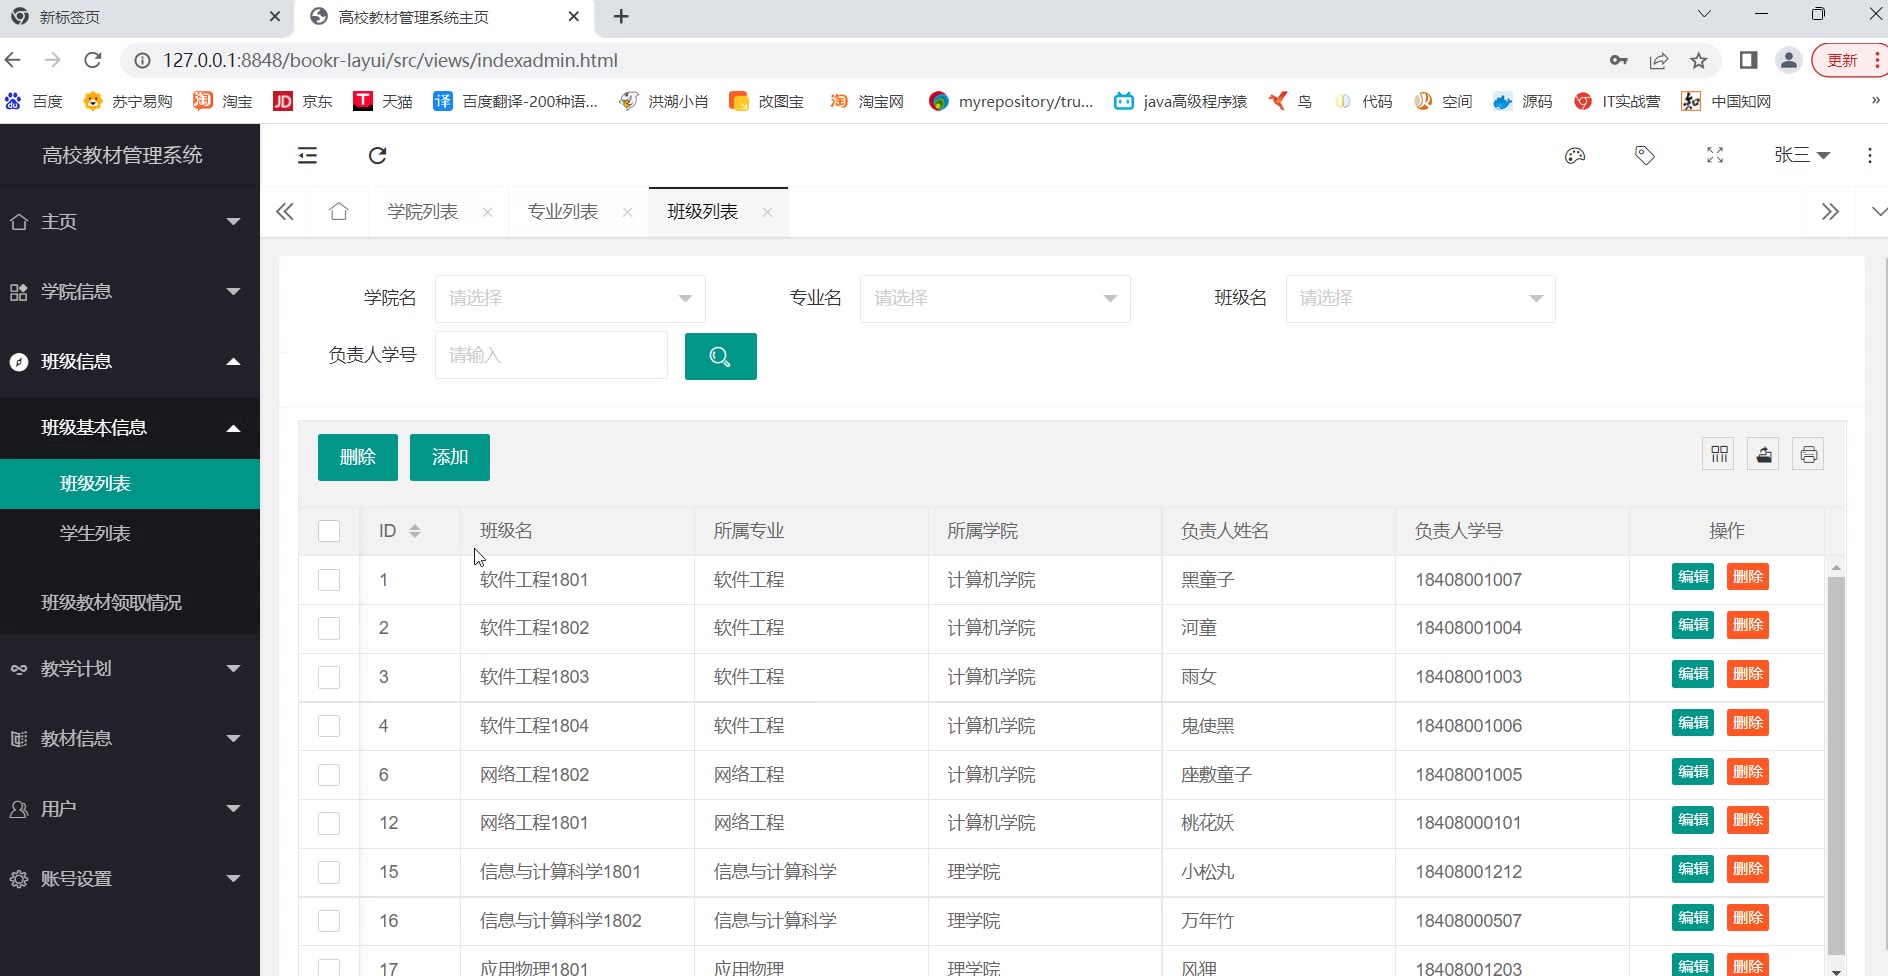1888x976 pixels.
Task: Switch to the 学院列表 tab
Action: tap(423, 212)
